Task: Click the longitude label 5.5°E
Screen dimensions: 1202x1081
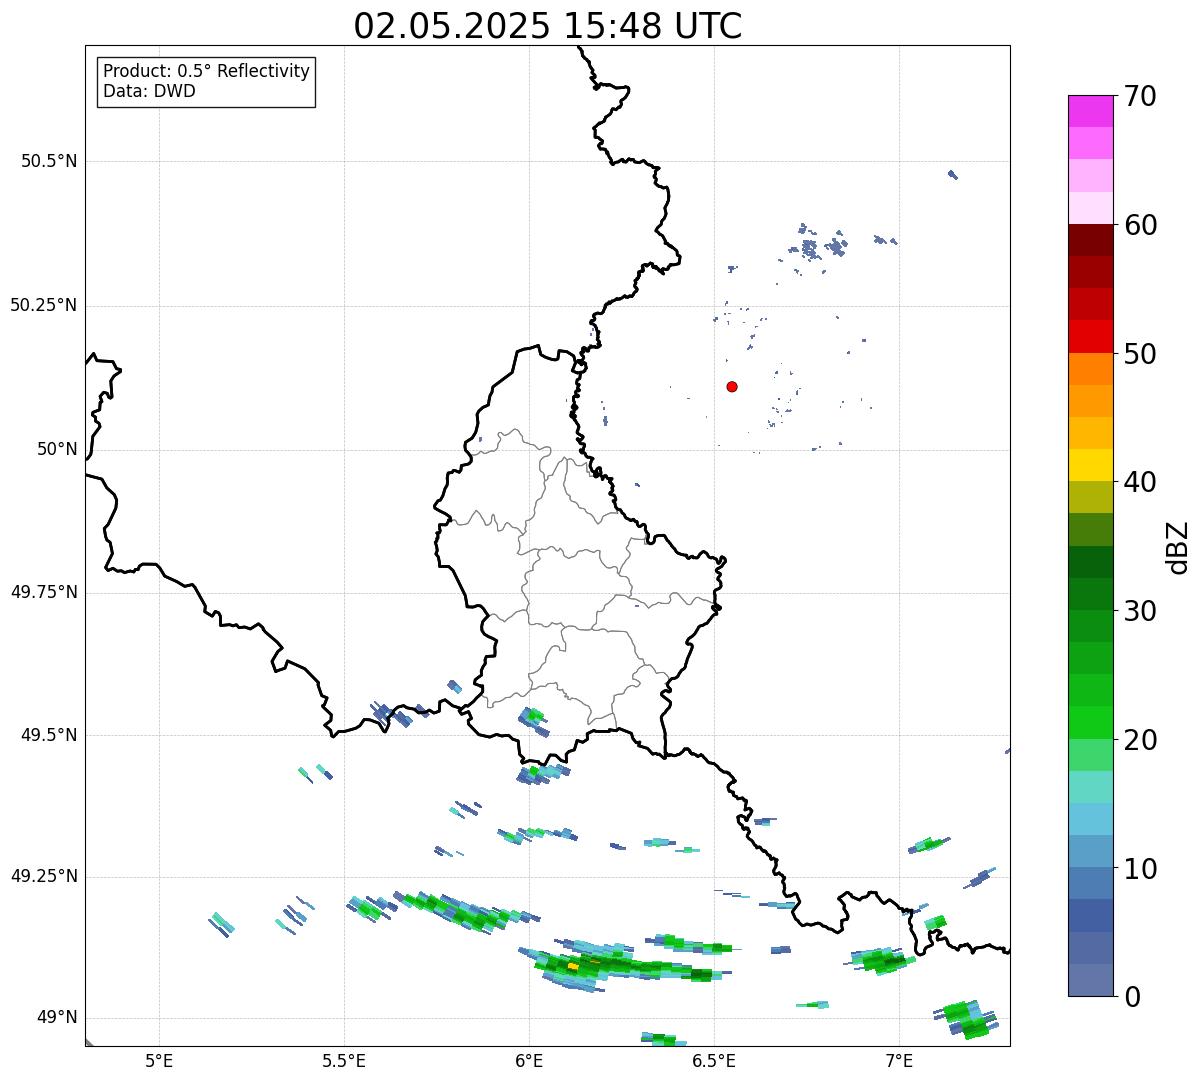Action: click(344, 1061)
